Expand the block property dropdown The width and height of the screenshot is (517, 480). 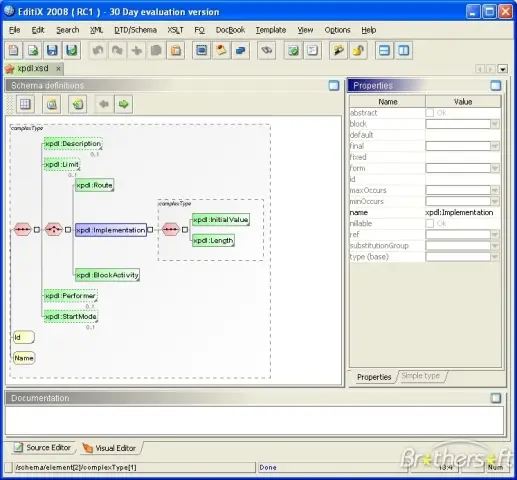click(x=495, y=124)
